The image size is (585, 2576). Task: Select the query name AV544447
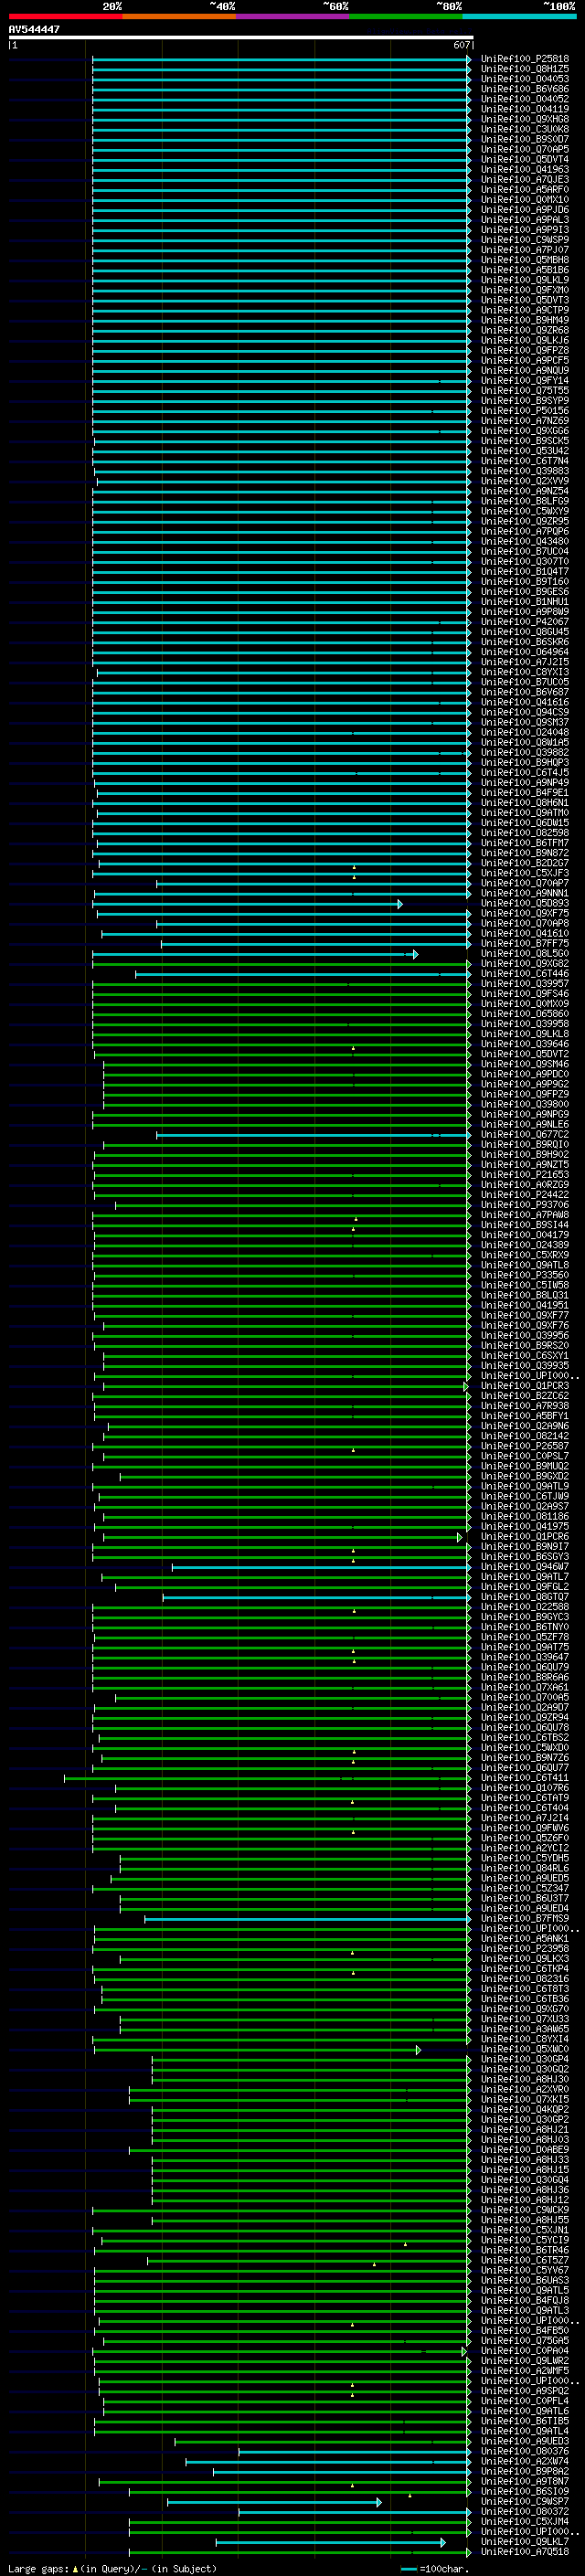(x=34, y=29)
